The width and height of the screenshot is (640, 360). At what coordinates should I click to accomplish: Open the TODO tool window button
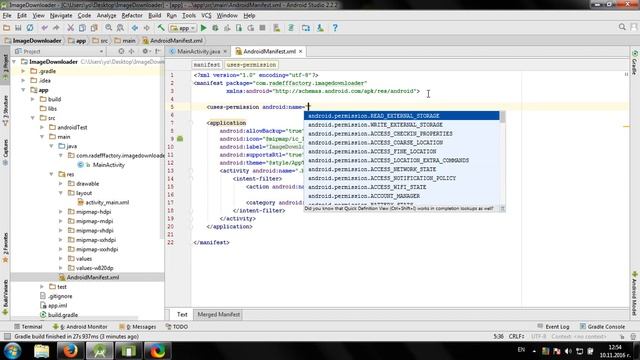[177, 327]
